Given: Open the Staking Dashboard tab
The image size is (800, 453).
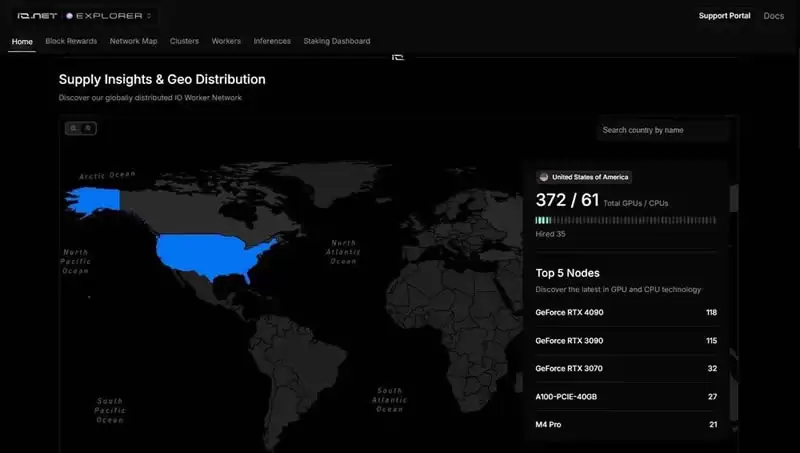Looking at the screenshot, I should click(x=337, y=41).
